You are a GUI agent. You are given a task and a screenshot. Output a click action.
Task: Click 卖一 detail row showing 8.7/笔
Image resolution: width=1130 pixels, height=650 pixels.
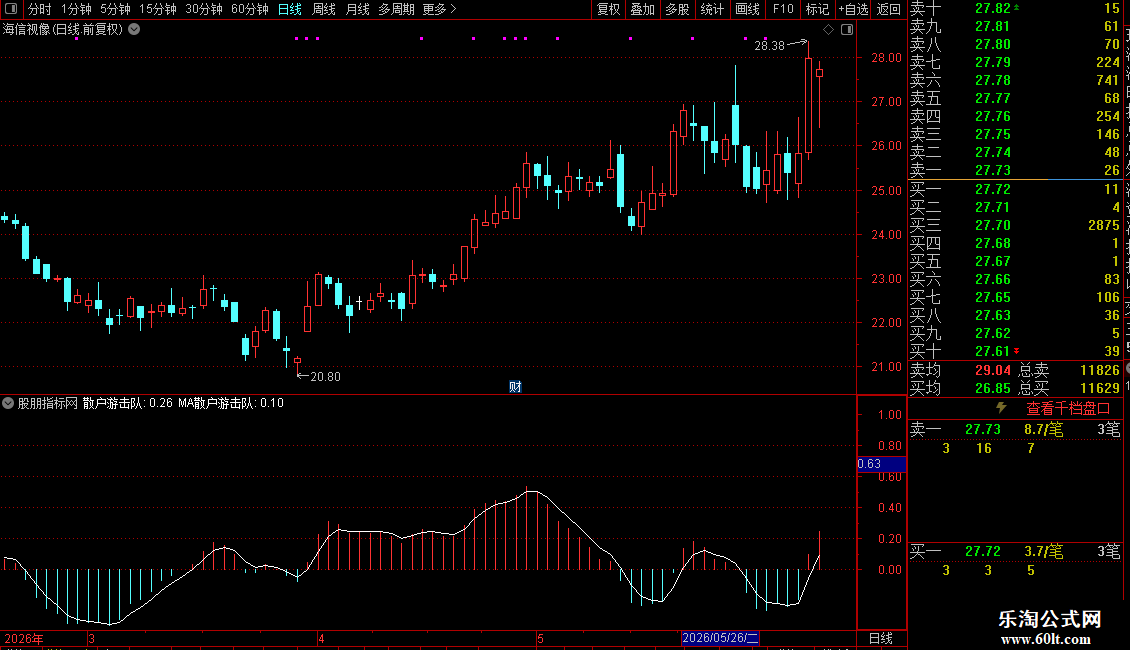pyautogui.click(x=1015, y=429)
